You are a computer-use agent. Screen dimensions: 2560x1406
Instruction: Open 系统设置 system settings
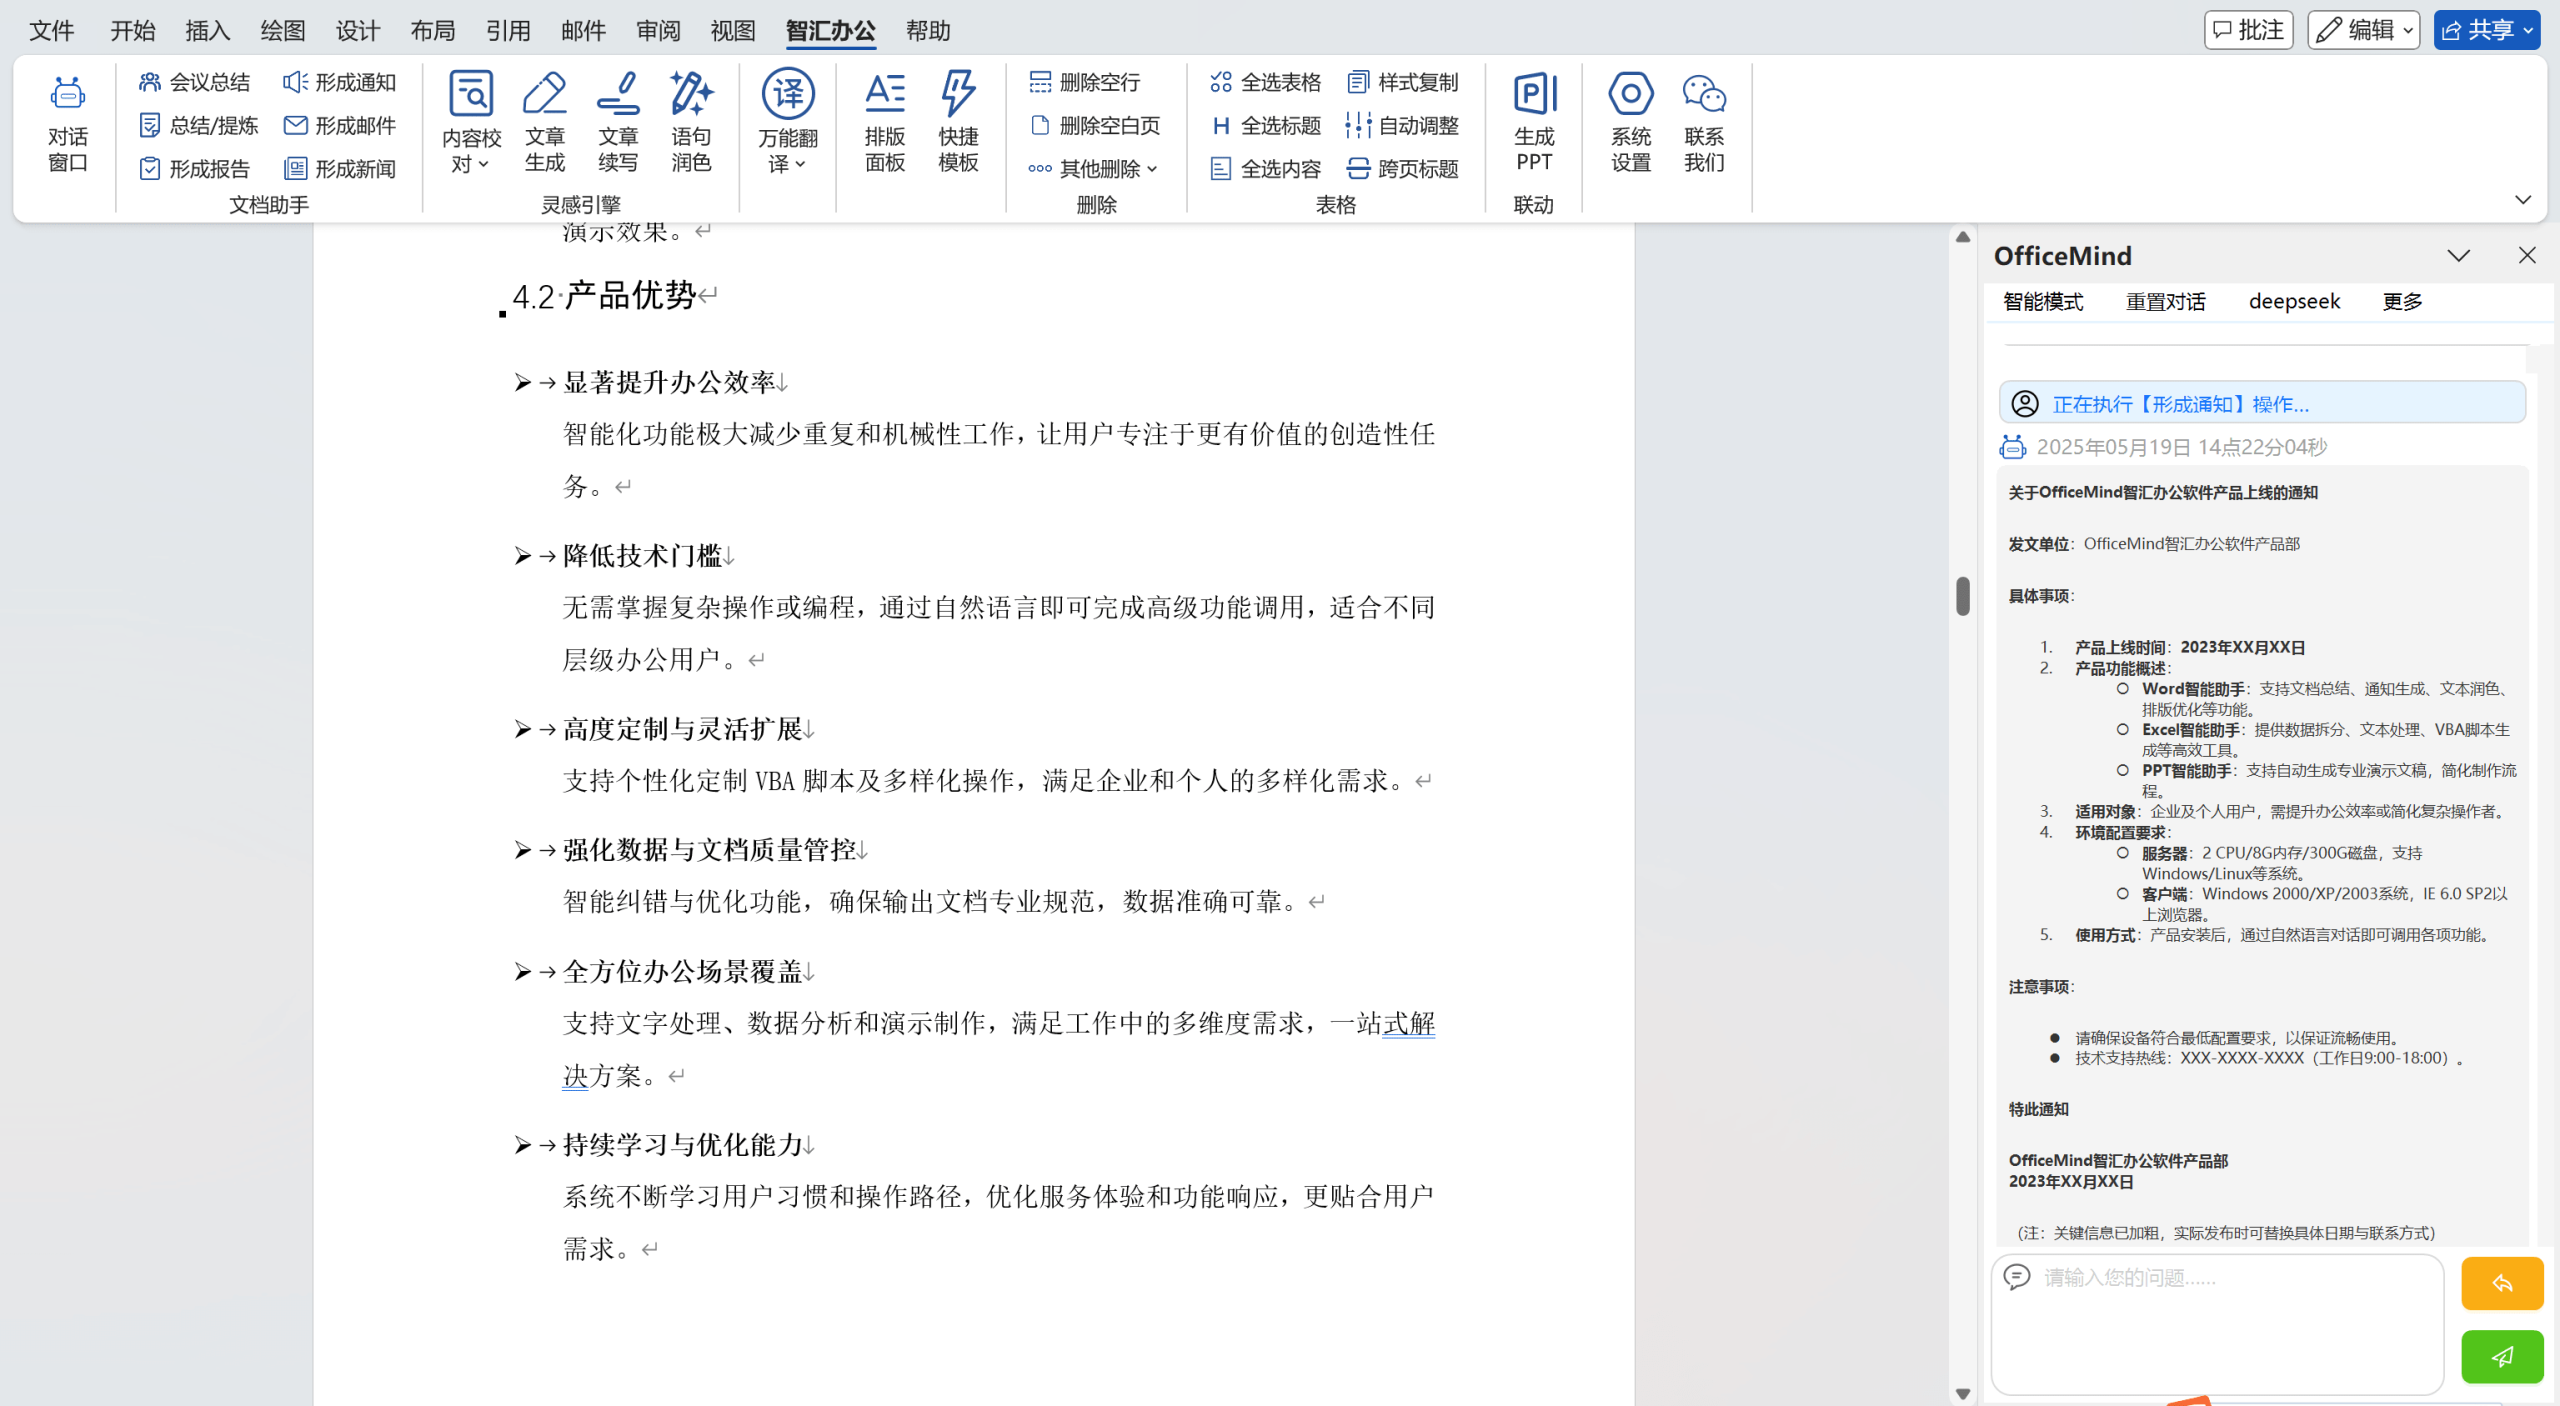[x=1631, y=122]
